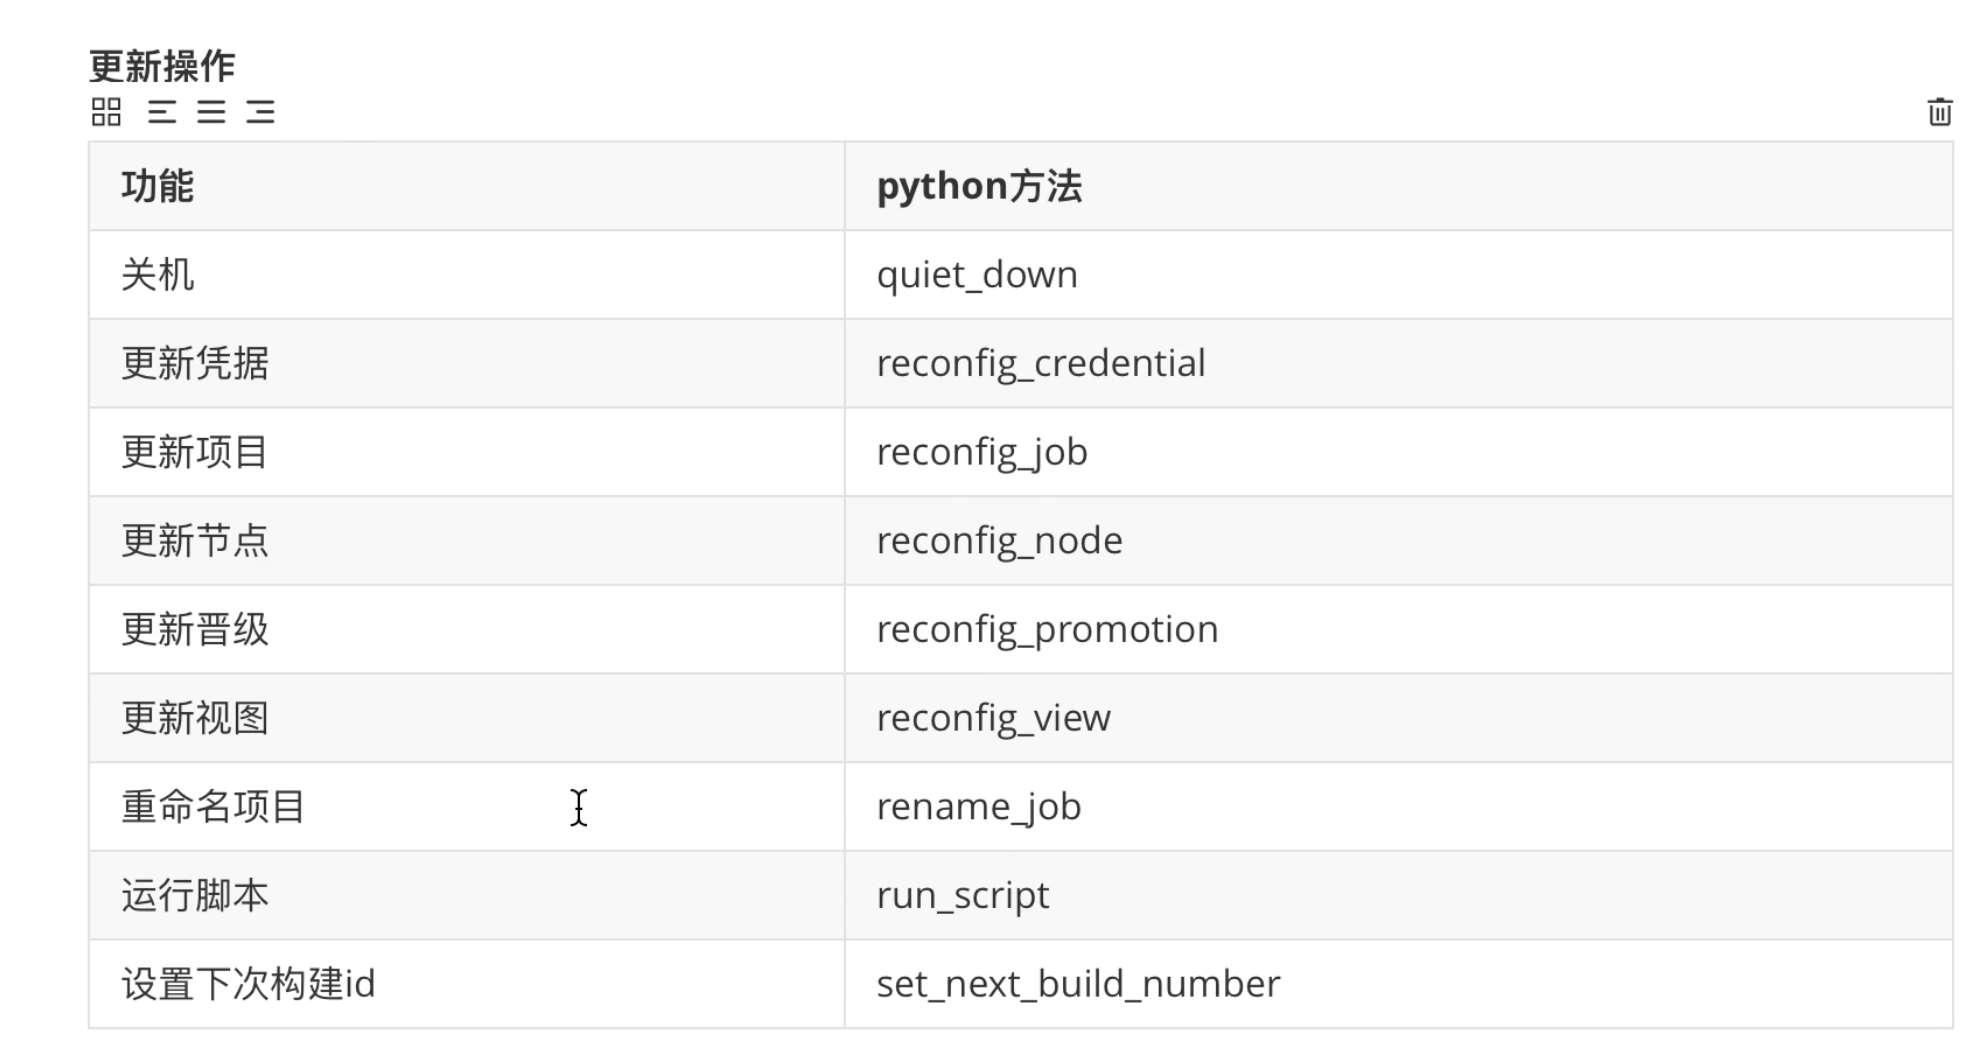
Task: Click the 重命名项目 cell
Action: 467,807
